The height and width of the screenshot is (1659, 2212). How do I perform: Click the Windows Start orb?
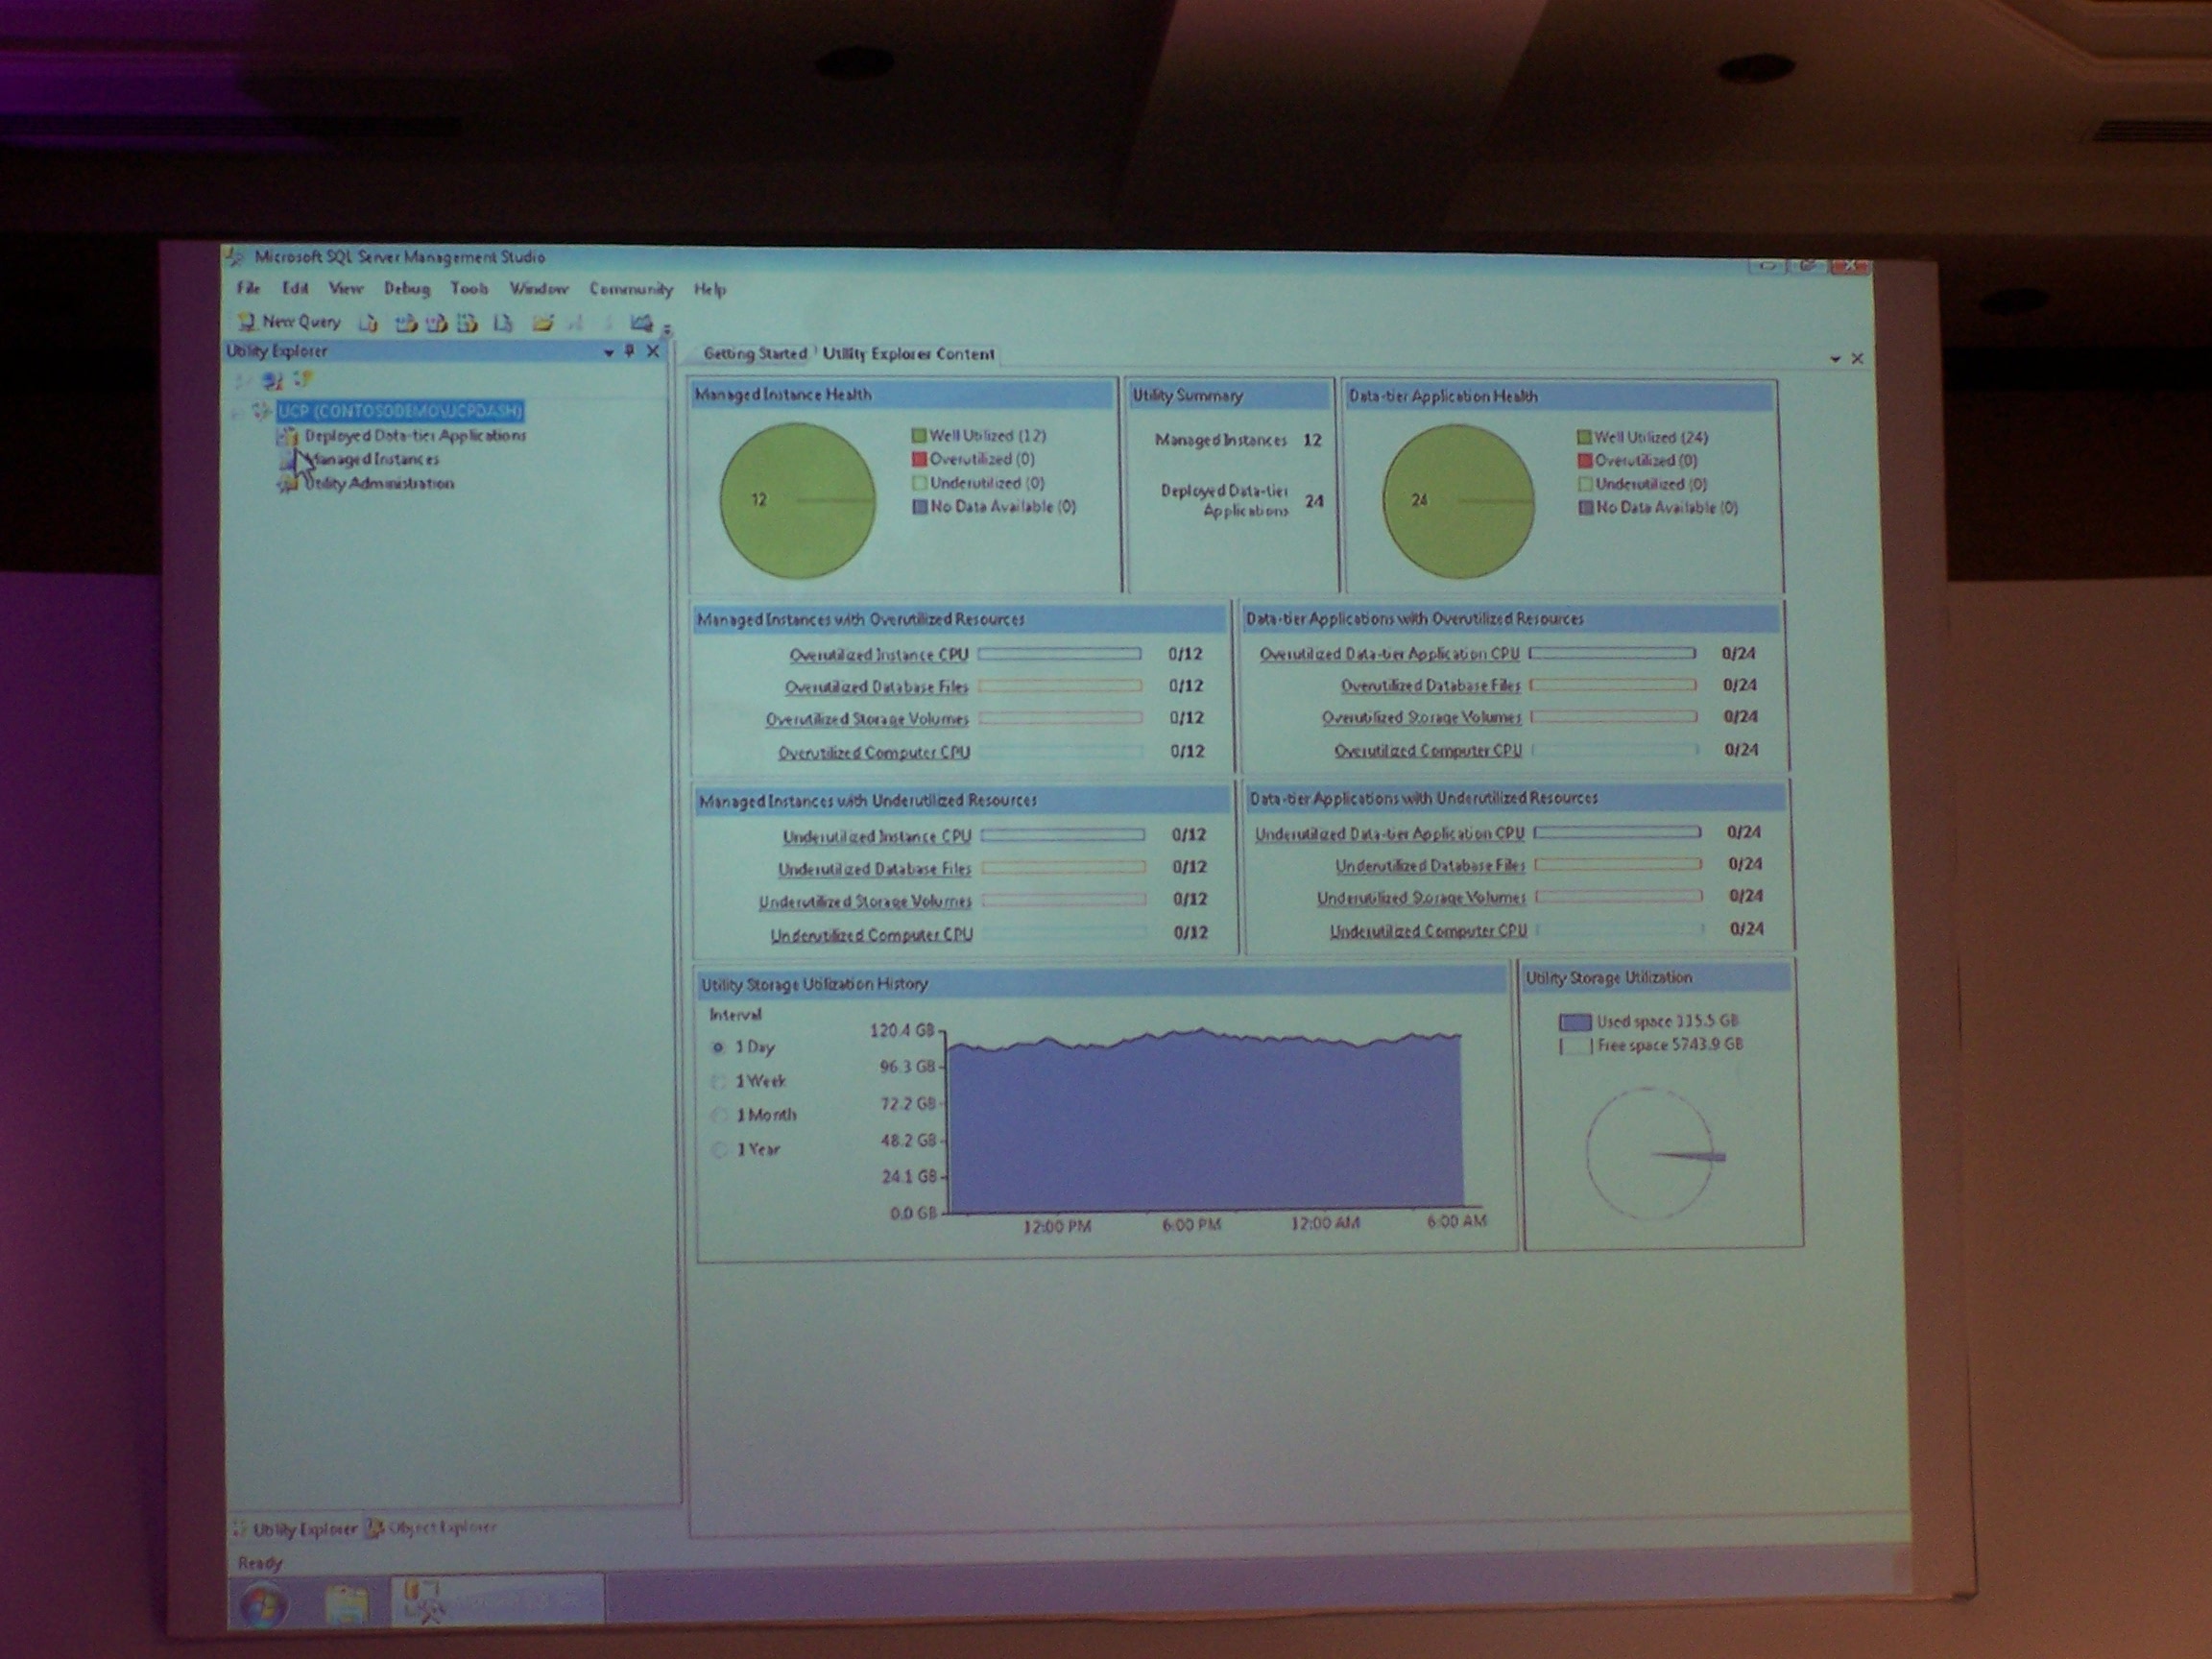265,1605
